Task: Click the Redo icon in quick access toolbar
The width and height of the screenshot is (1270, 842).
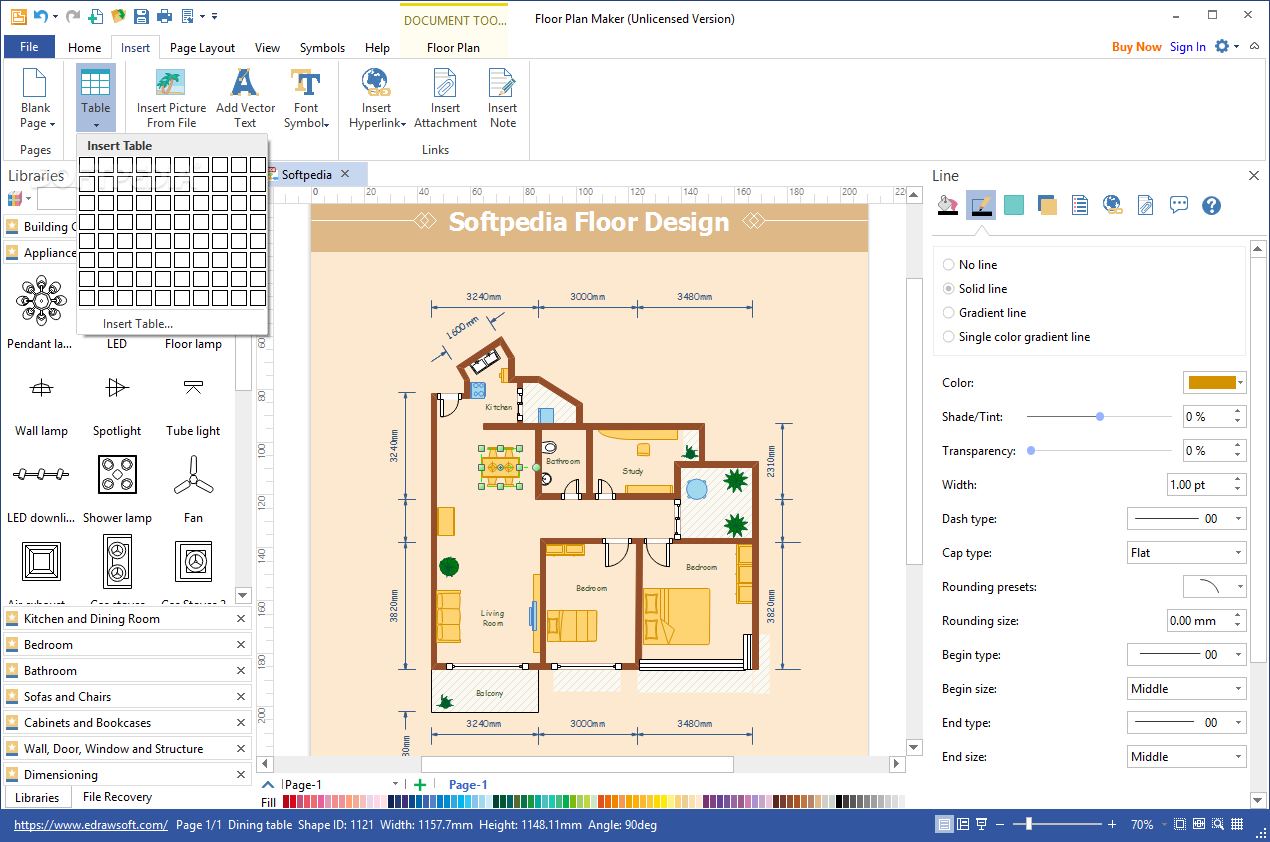Action: (74, 17)
